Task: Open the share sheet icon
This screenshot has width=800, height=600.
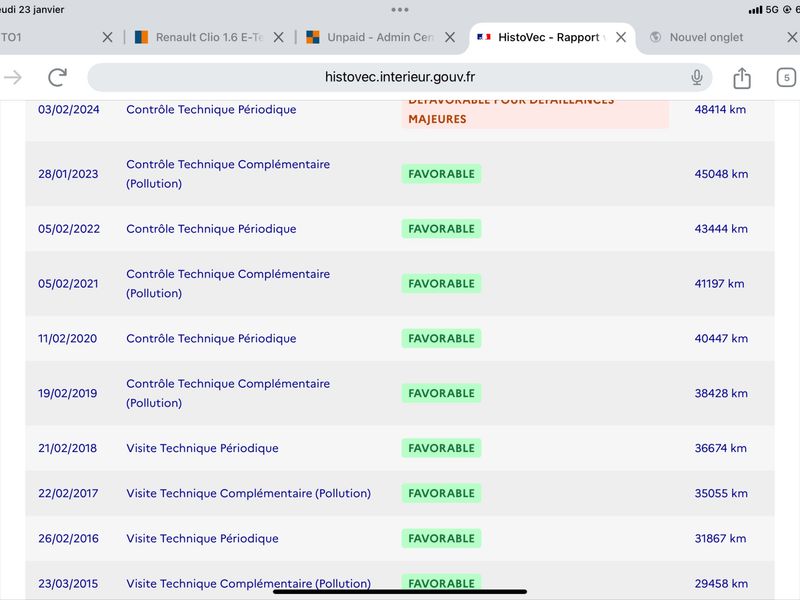Action: (x=742, y=78)
